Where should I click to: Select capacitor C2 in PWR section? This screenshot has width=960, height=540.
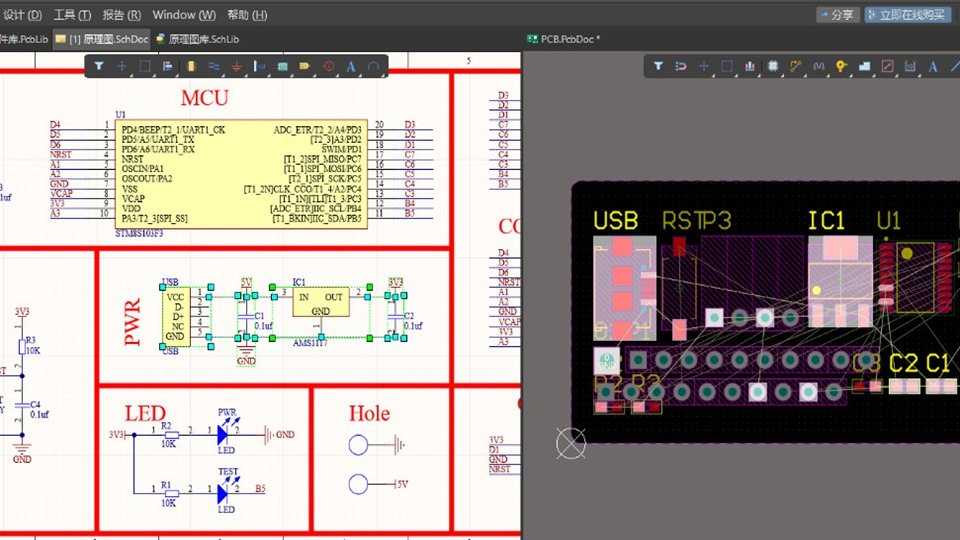396,319
